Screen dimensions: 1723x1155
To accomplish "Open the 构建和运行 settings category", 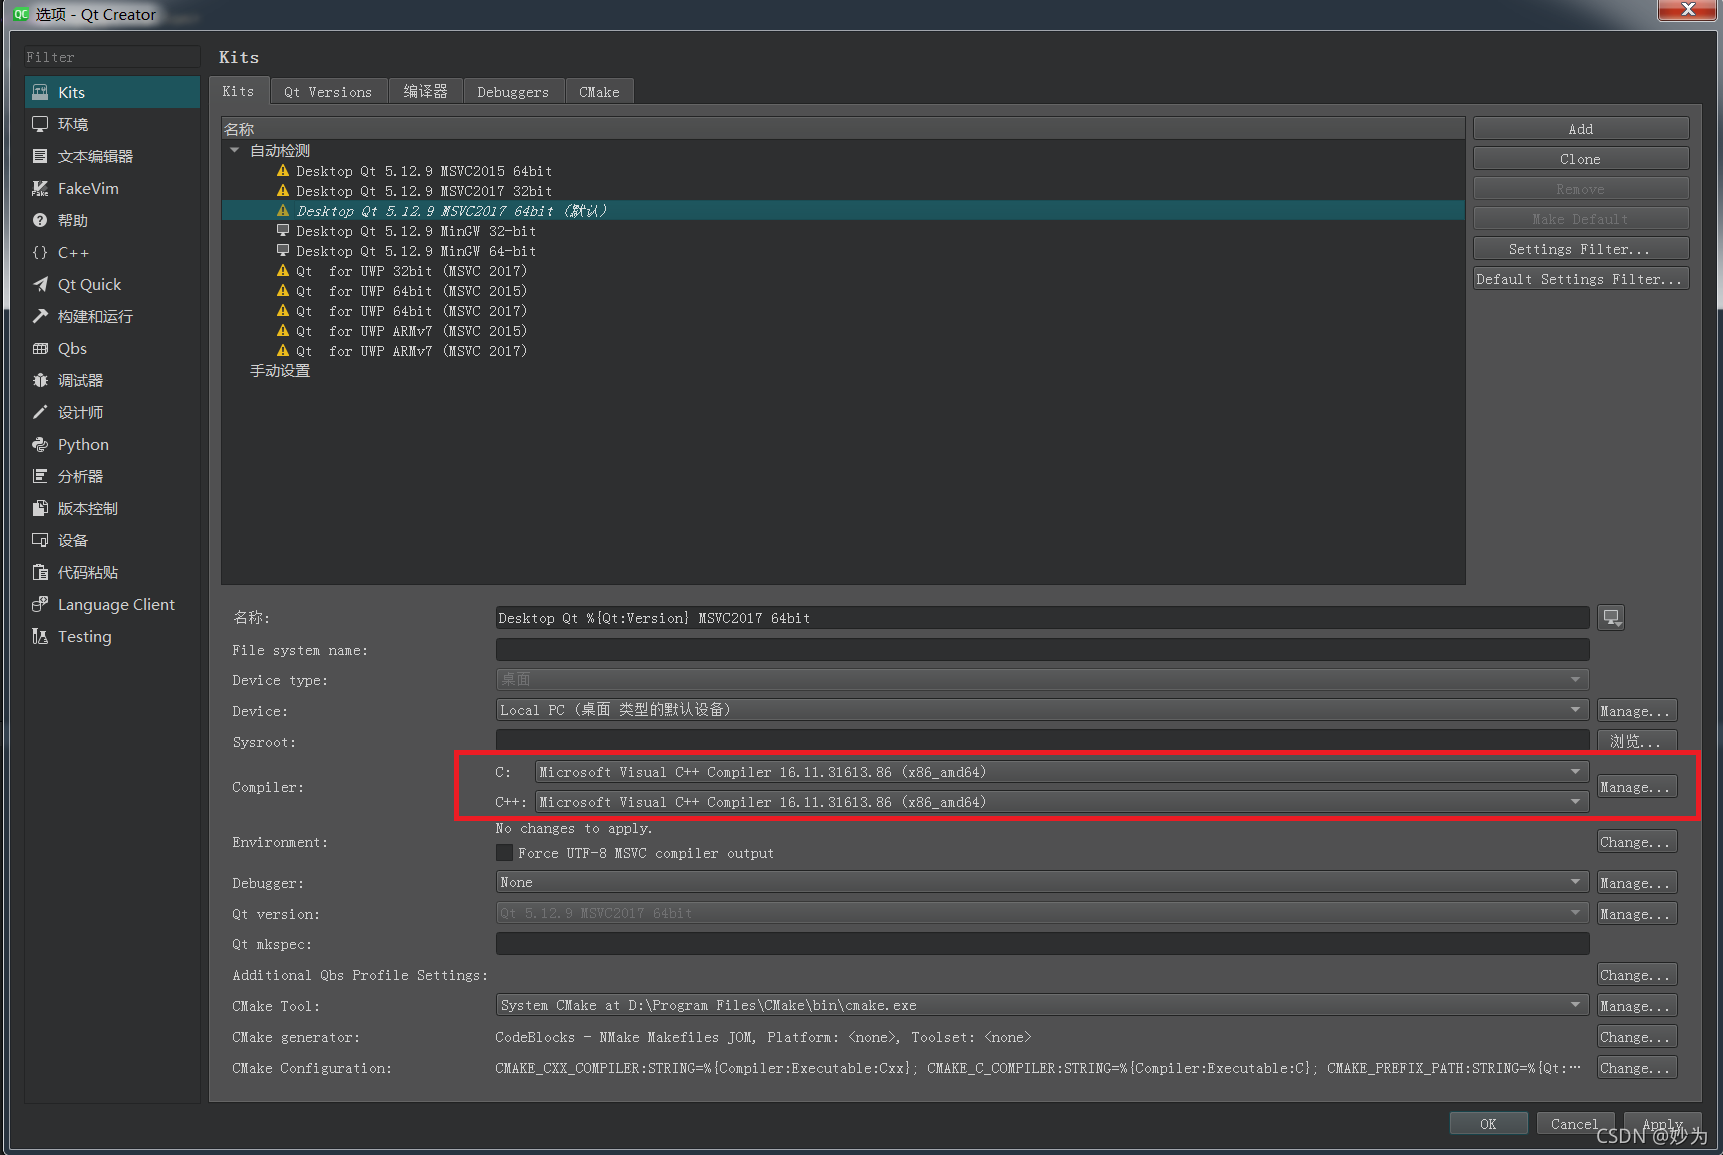I will pyautogui.click(x=112, y=316).
